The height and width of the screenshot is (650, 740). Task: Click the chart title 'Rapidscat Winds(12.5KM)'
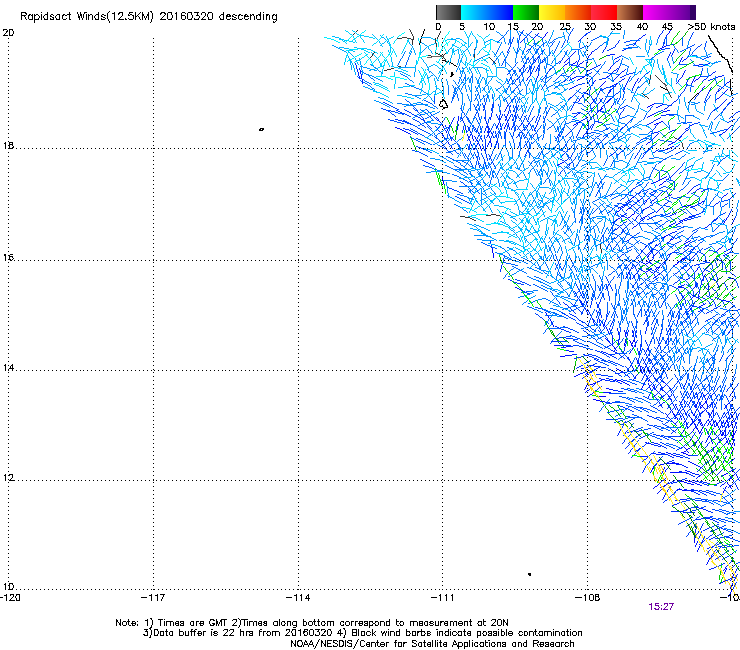[87, 17]
